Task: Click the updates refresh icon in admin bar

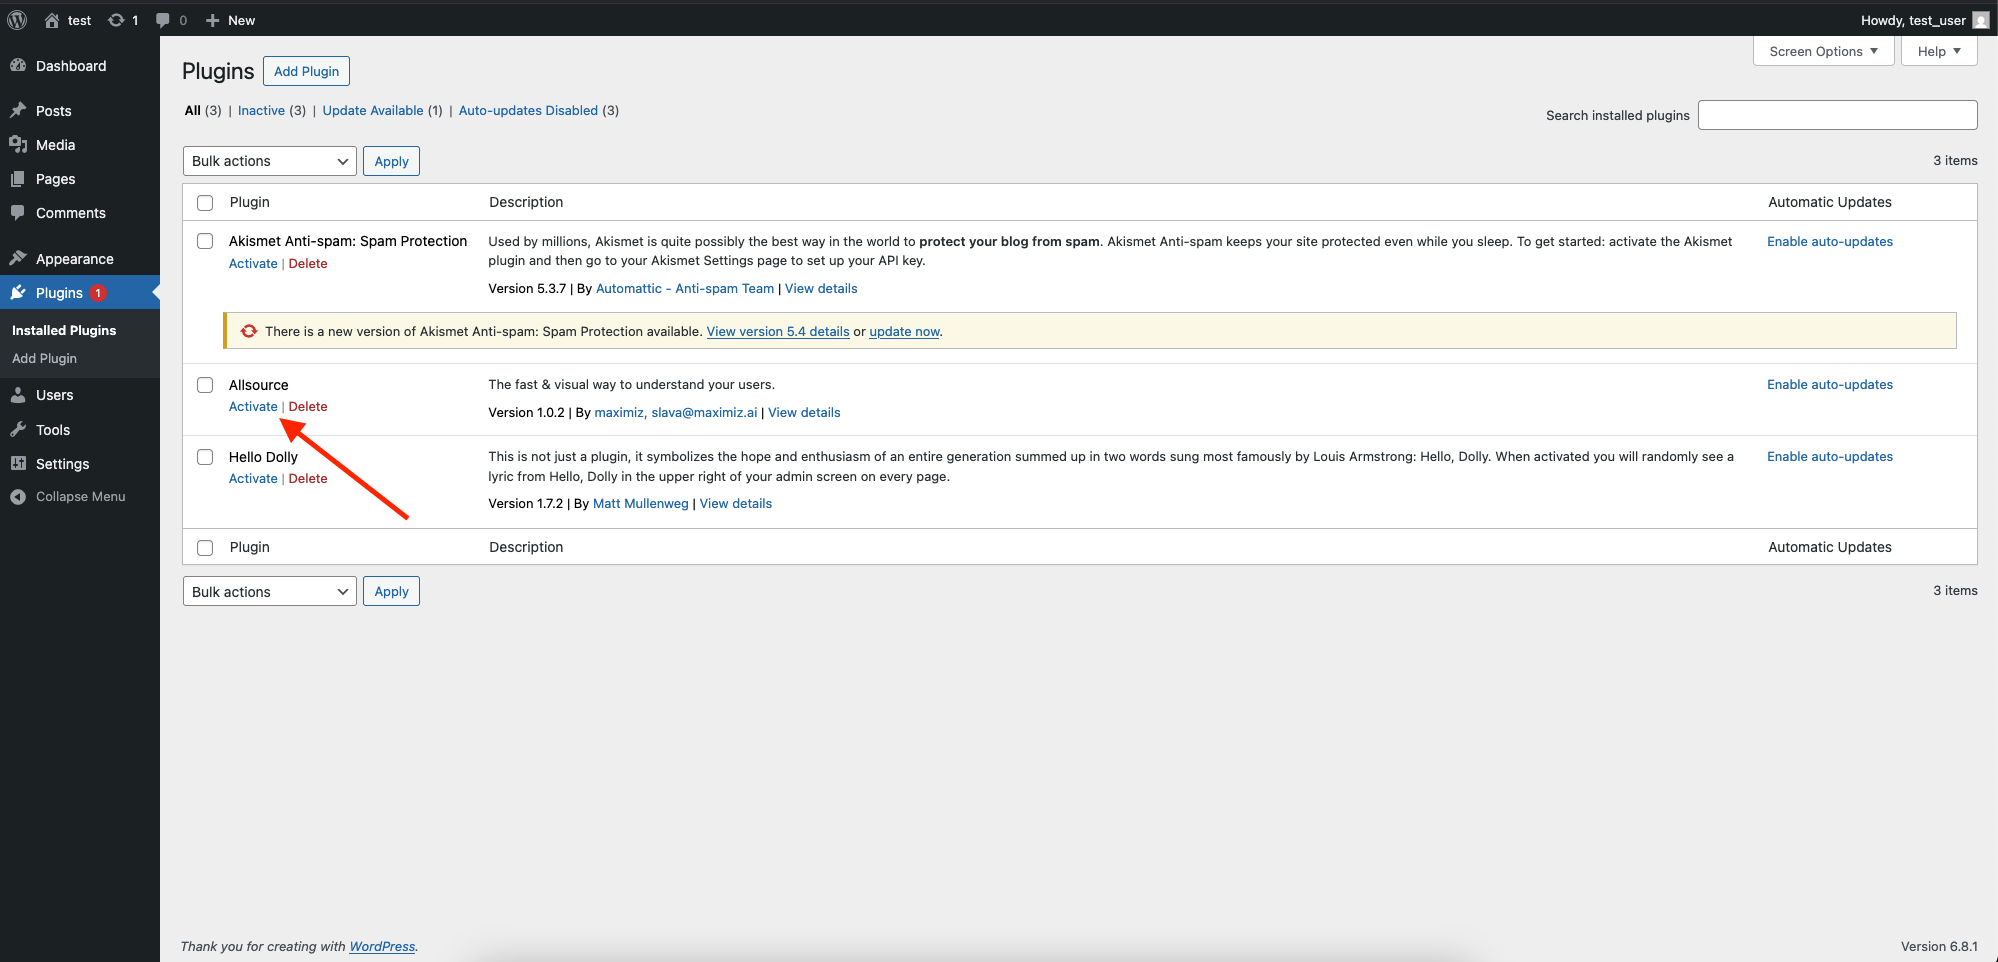Action: click(x=116, y=20)
